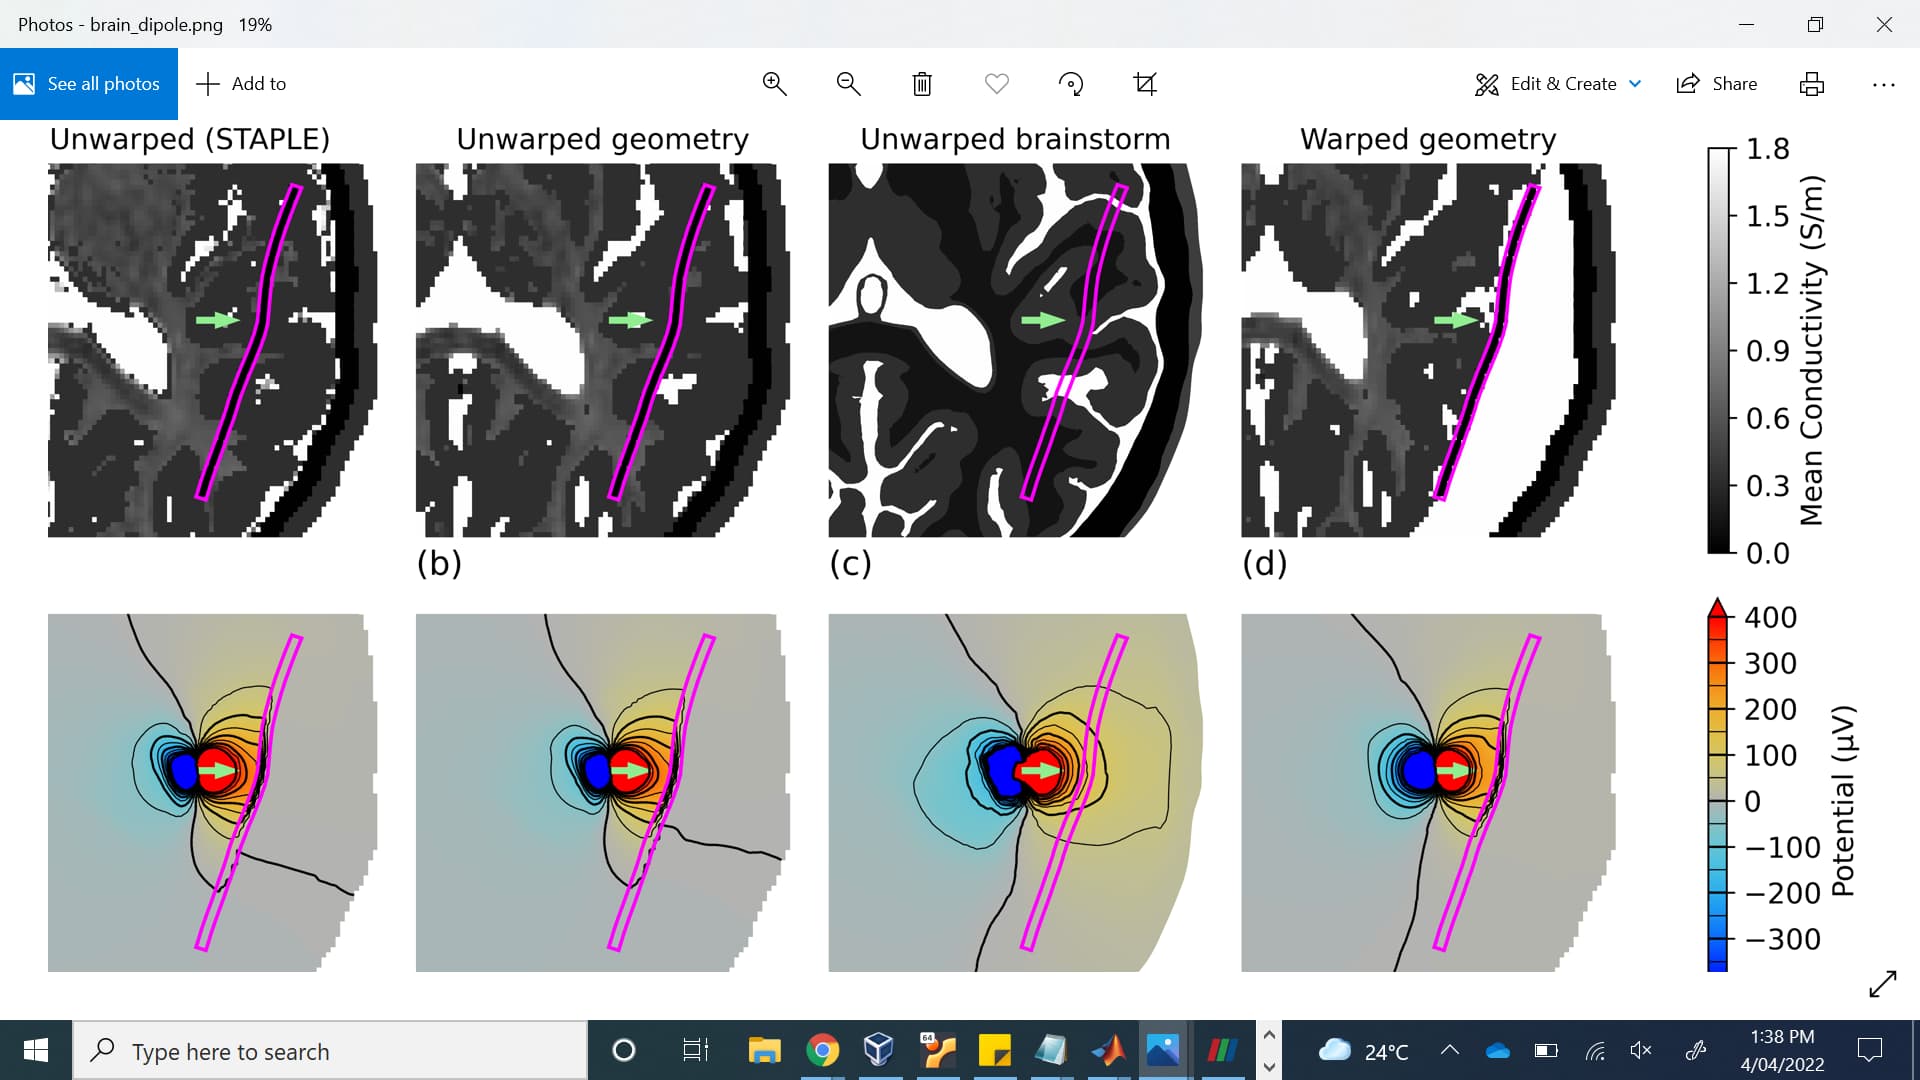Open pen input tray icon

tap(1696, 1051)
